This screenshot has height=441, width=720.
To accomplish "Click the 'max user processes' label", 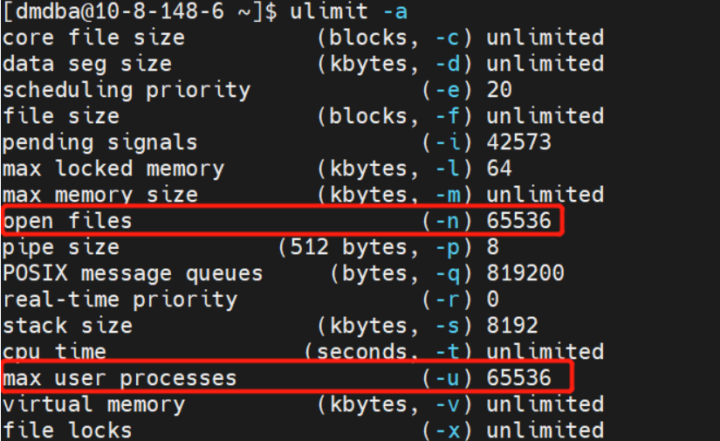I will (120, 379).
